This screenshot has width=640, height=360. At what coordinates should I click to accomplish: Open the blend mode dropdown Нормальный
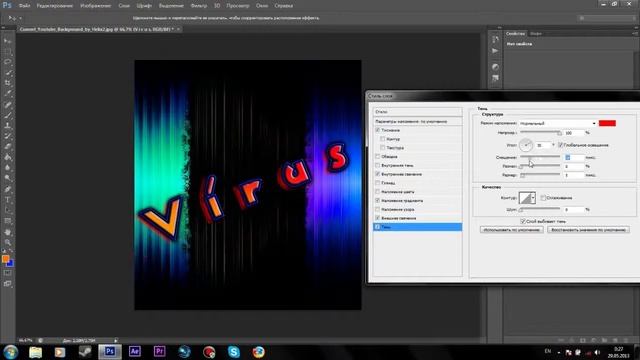click(558, 123)
